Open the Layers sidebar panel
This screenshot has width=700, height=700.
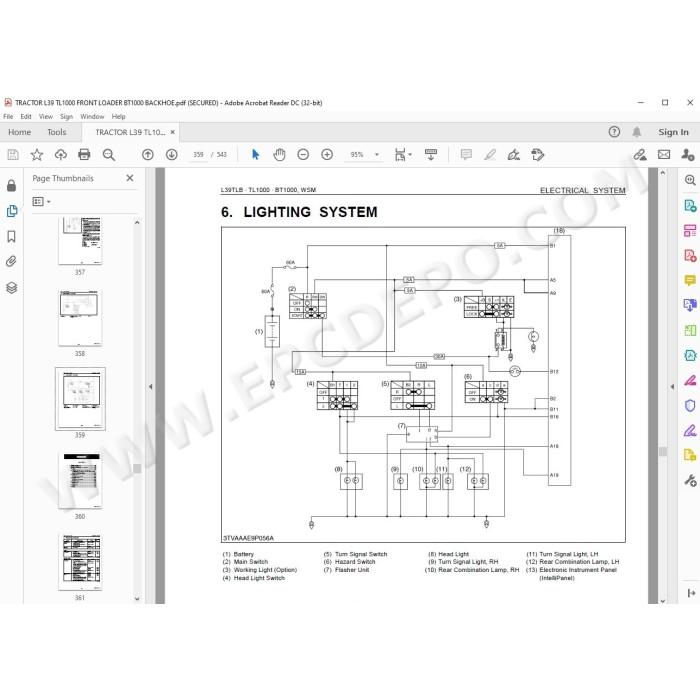point(12,288)
